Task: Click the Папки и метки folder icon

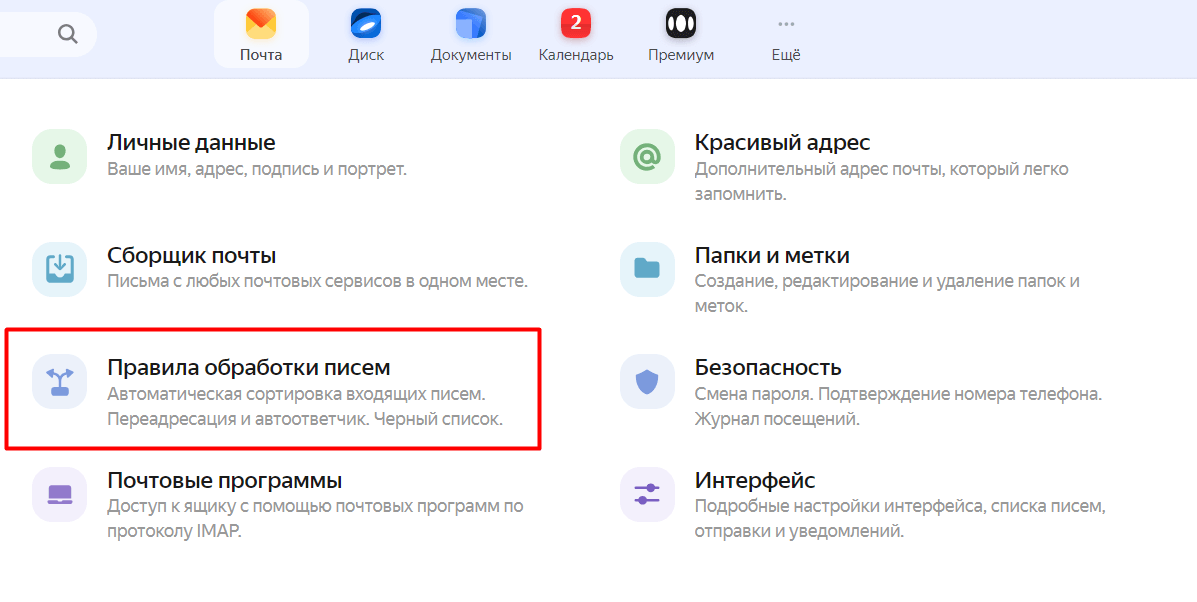Action: 647,269
